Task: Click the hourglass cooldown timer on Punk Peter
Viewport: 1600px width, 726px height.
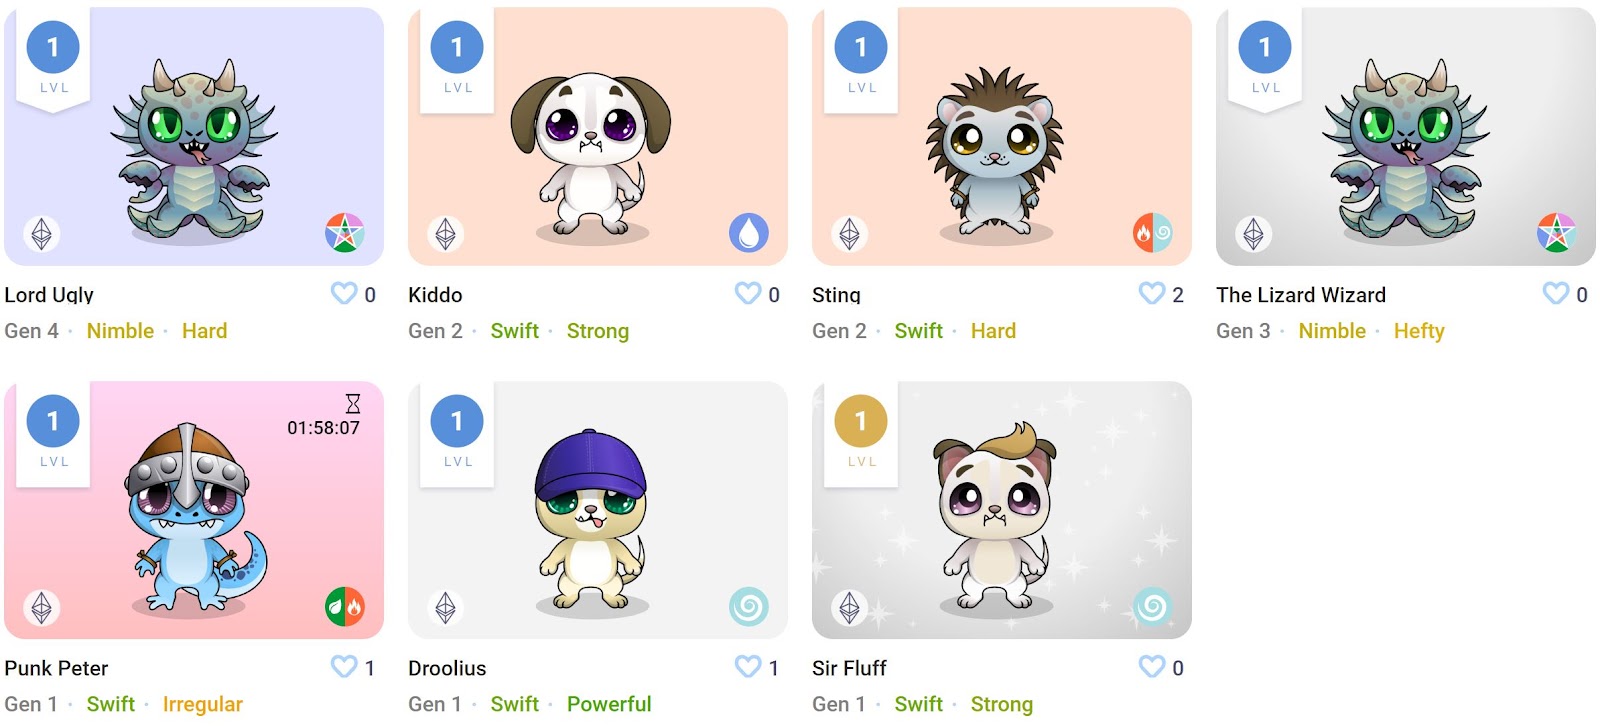Action: coord(324,416)
